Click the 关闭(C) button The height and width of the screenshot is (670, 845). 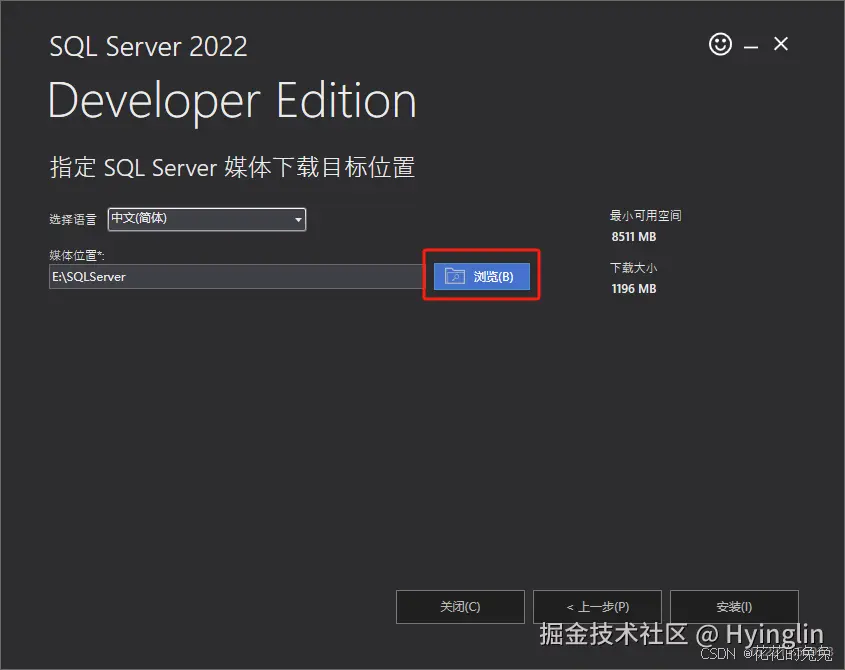(x=460, y=607)
